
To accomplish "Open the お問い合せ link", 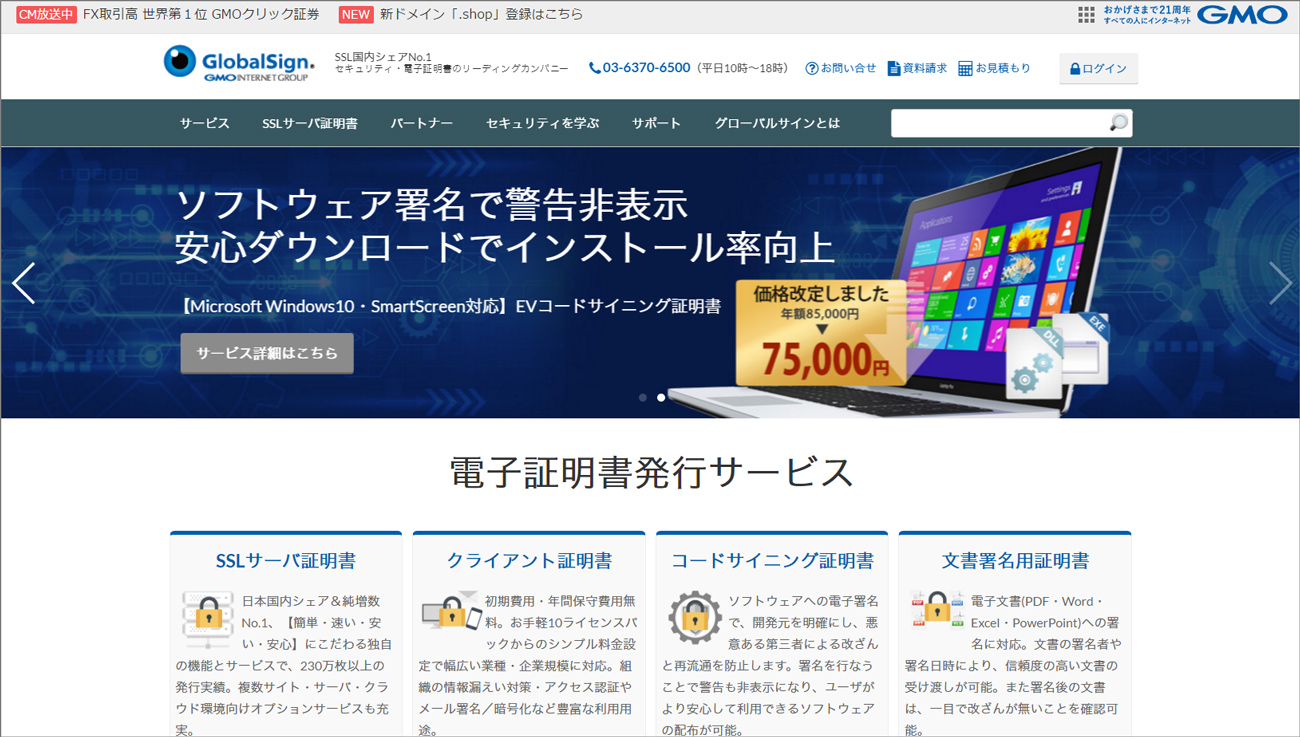I will pyautogui.click(x=848, y=69).
